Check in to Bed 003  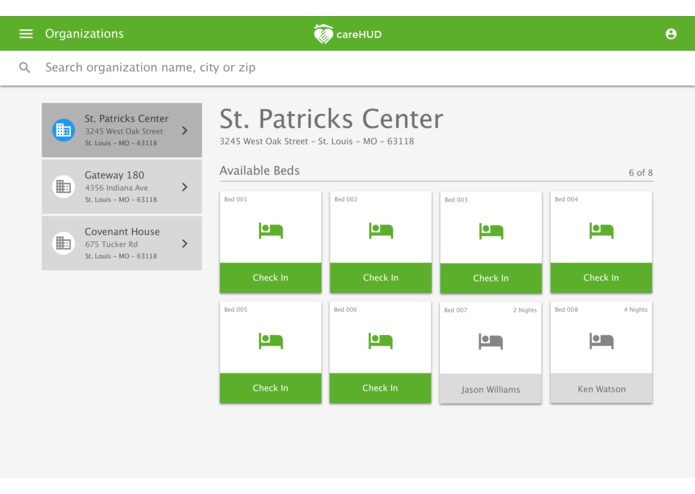click(491, 278)
